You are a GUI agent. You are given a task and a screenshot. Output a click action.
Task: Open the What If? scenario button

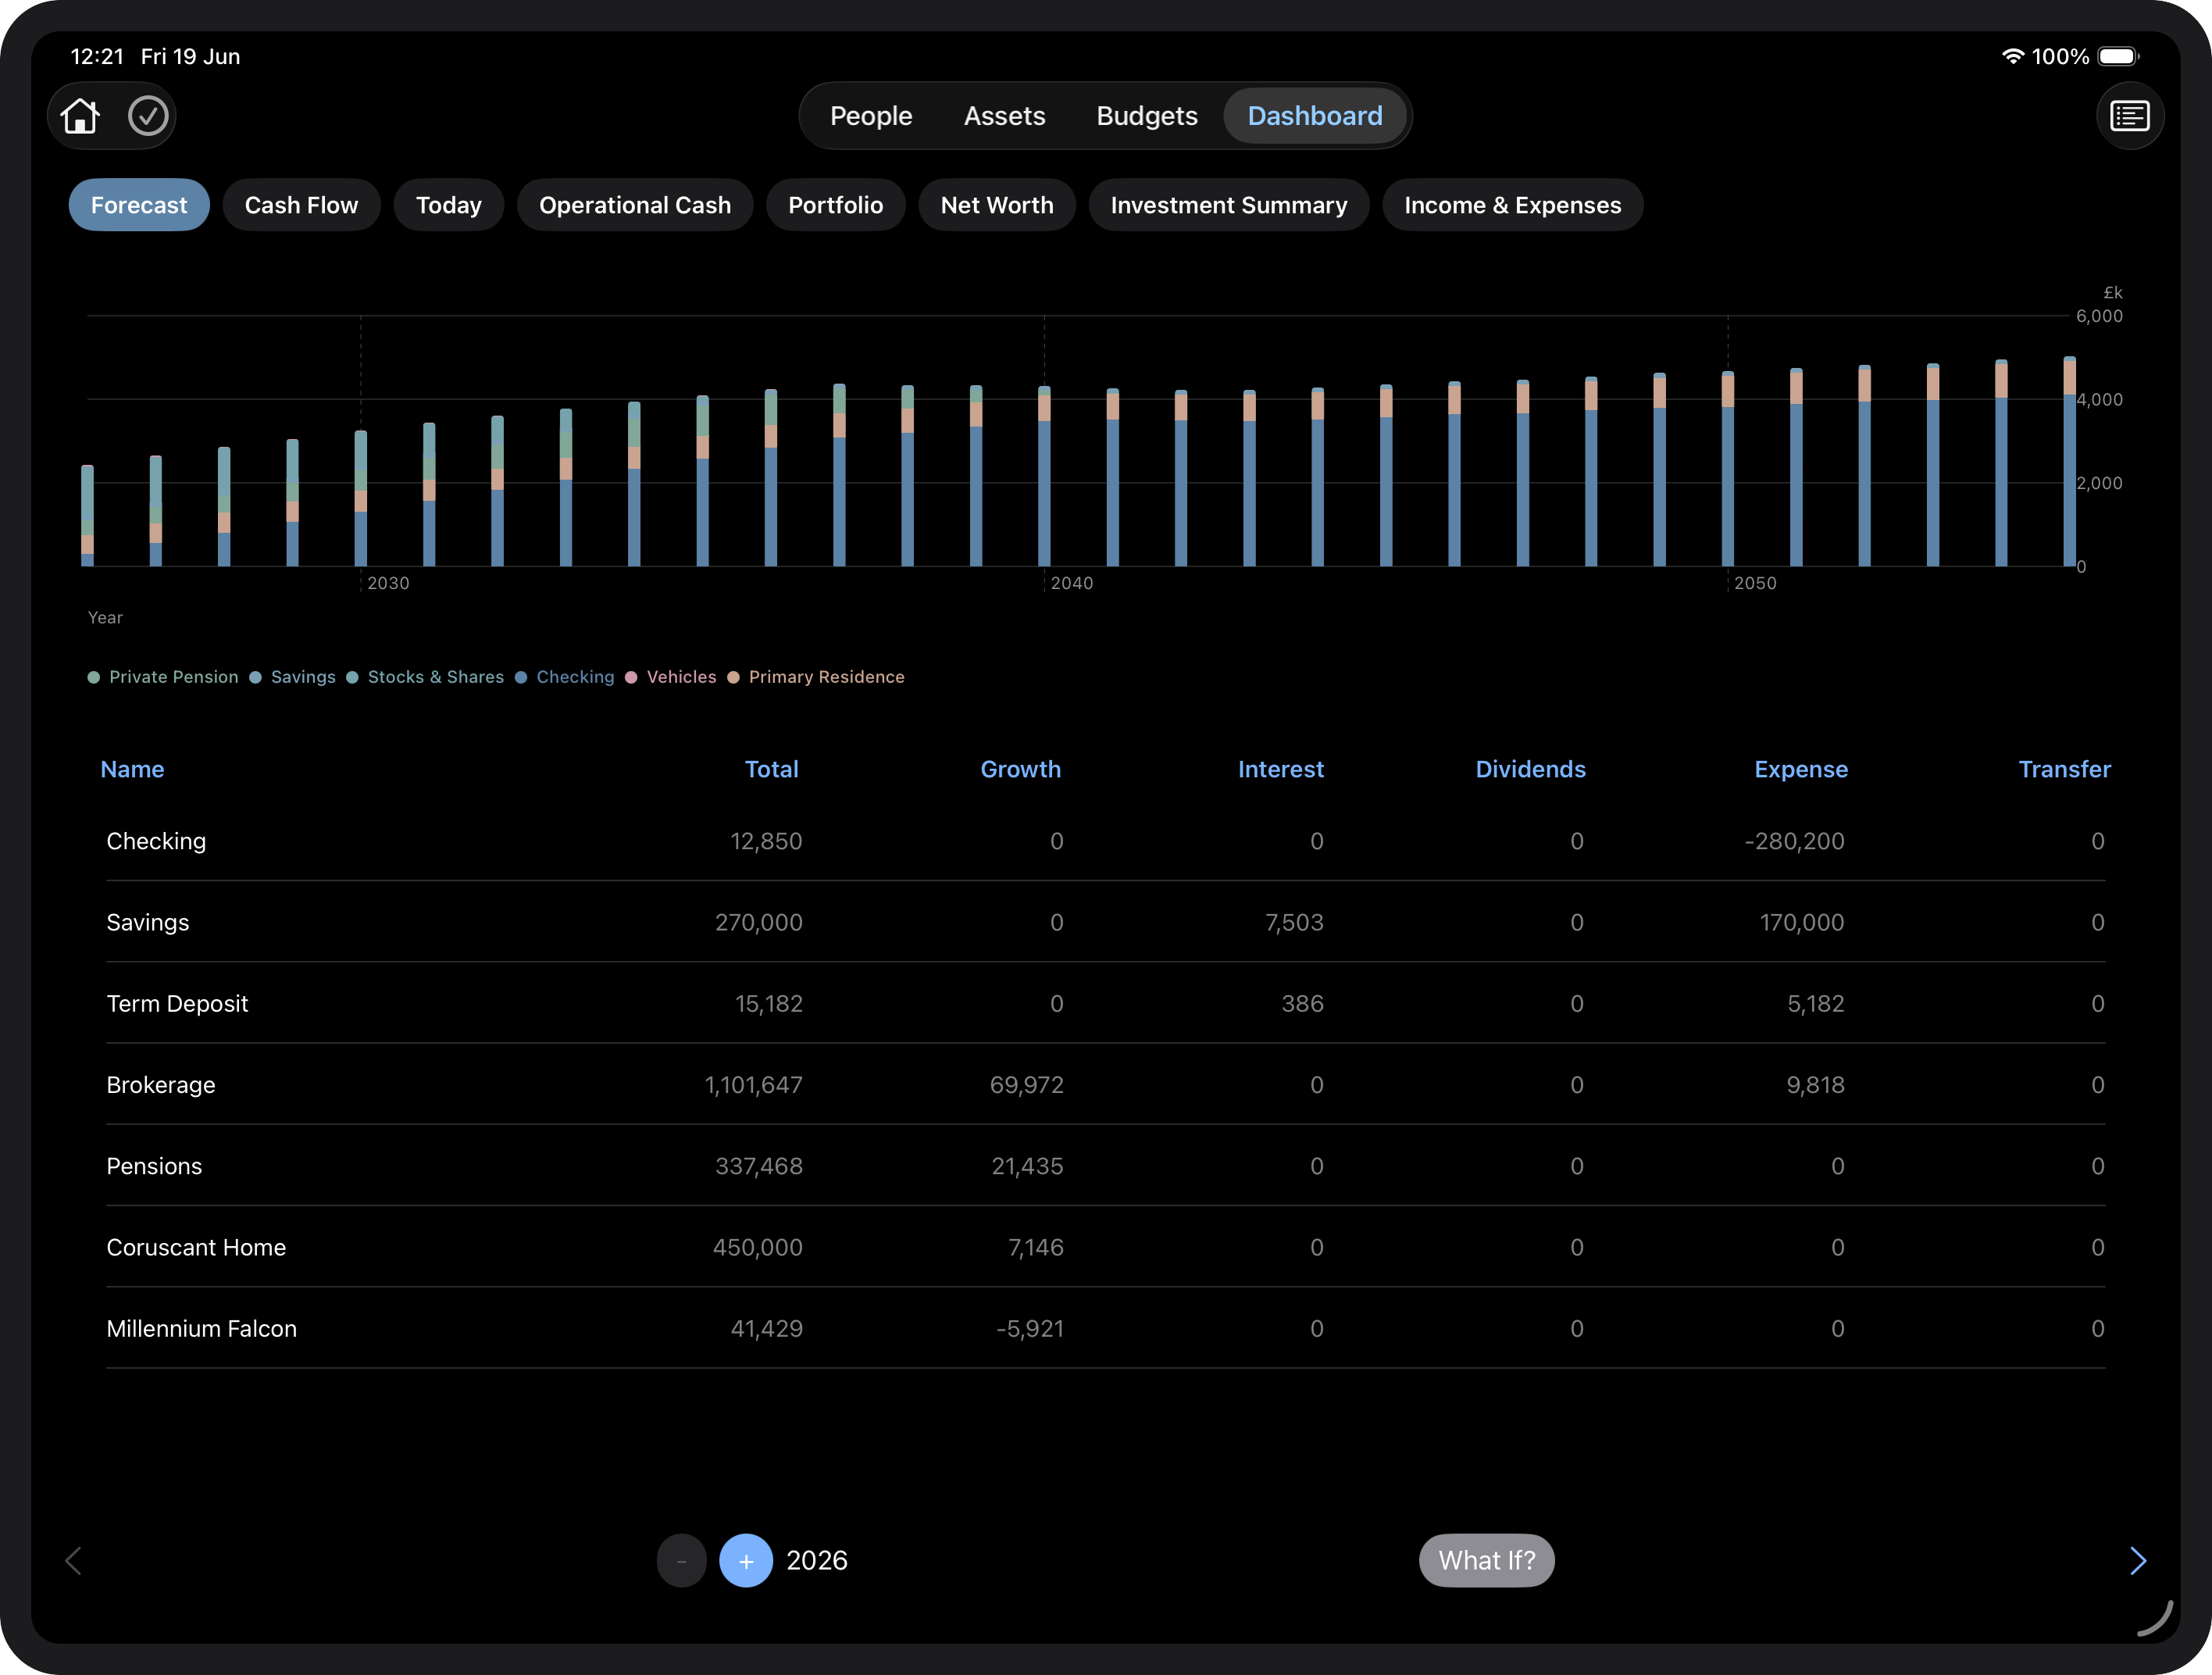pyautogui.click(x=1486, y=1561)
